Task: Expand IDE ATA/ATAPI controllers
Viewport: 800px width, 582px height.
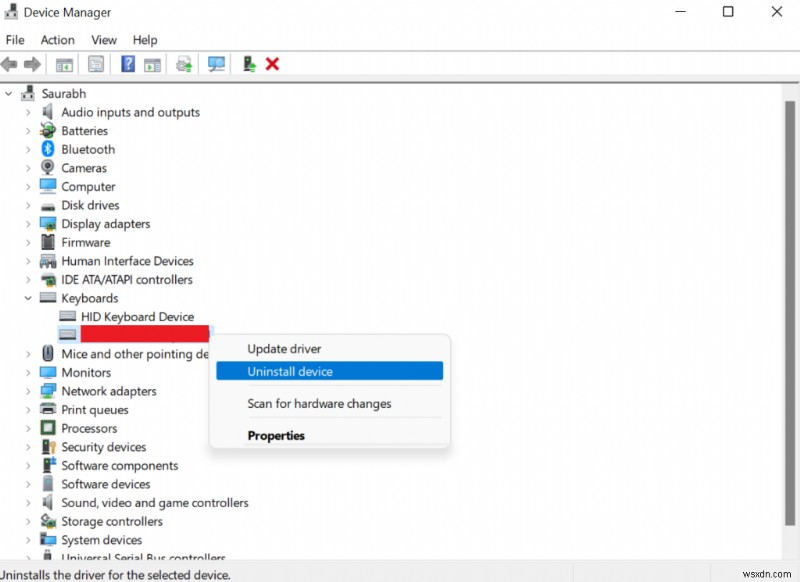Action: coord(28,280)
